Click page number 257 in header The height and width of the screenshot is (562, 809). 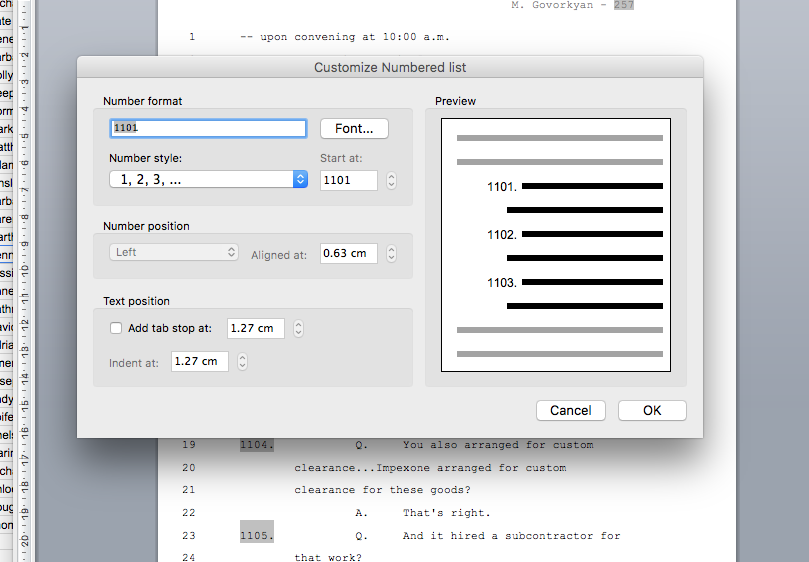pyautogui.click(x=624, y=5)
